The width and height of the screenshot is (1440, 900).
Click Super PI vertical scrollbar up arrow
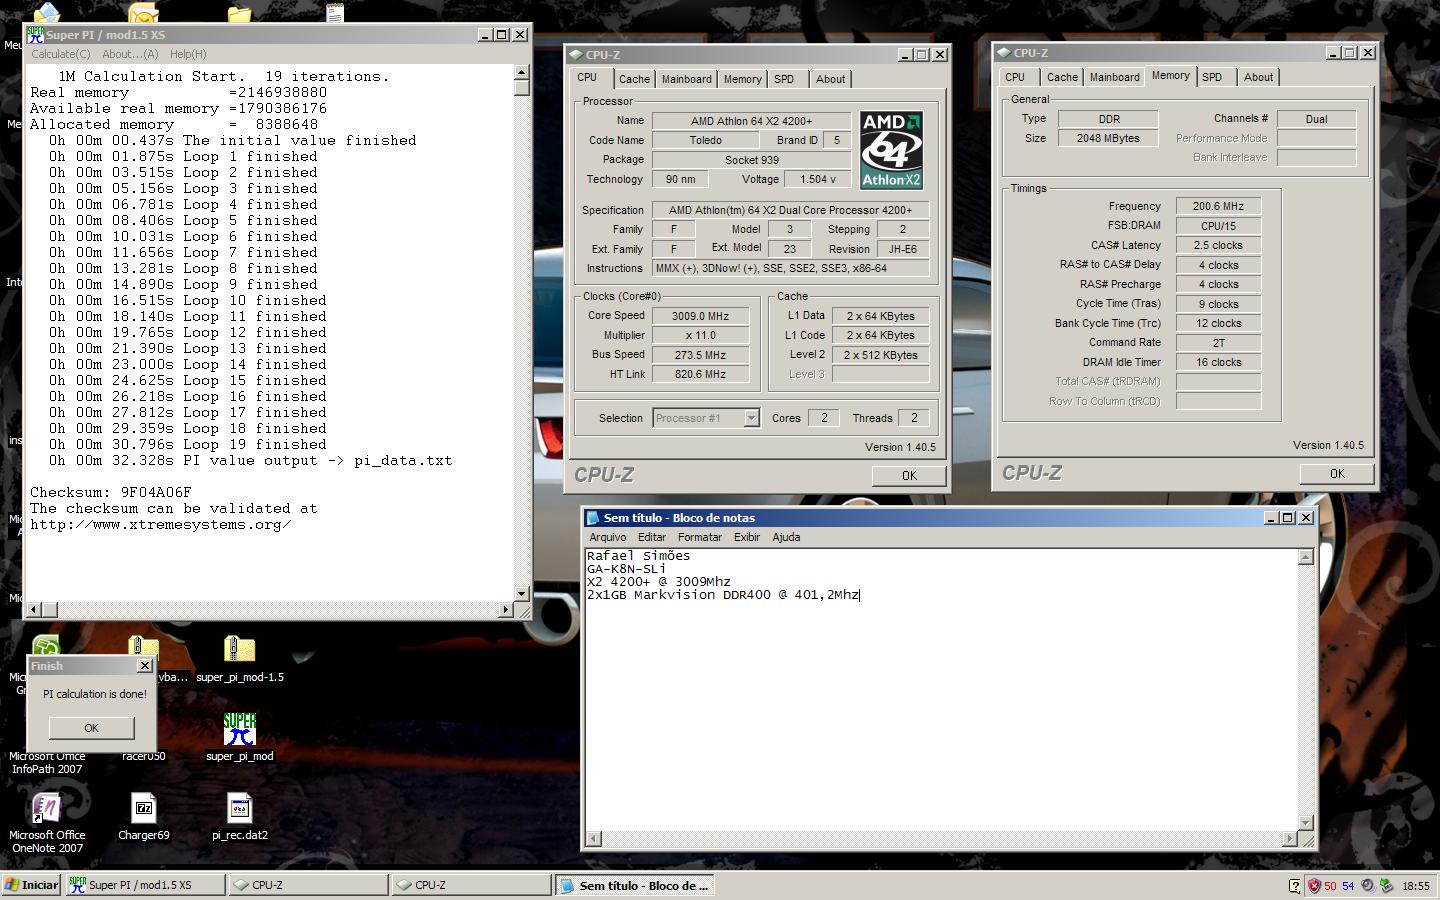click(x=521, y=72)
